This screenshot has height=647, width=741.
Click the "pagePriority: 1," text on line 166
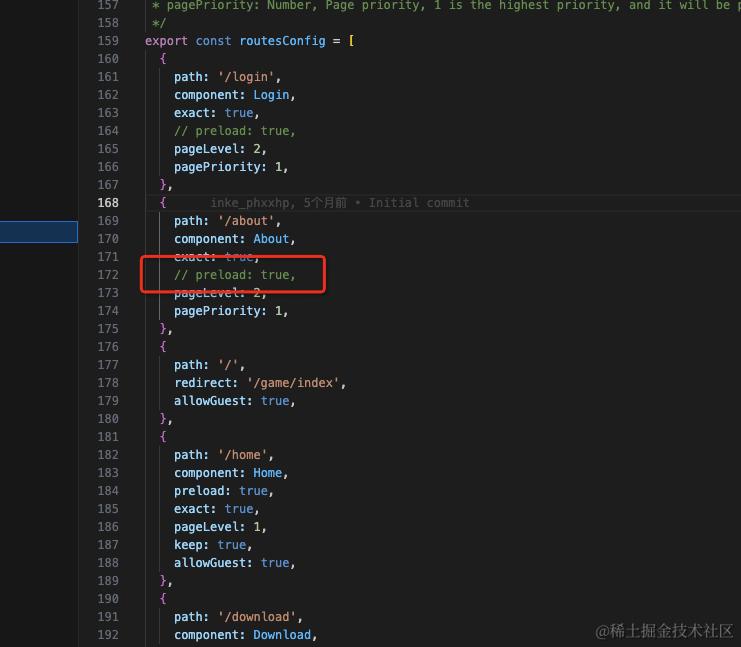coord(231,167)
